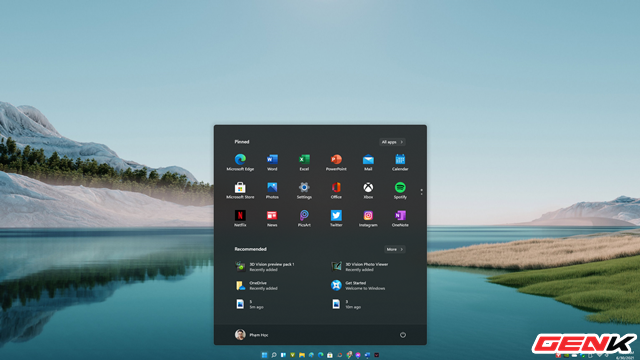The width and height of the screenshot is (640, 360).
Task: Open the News app
Action: (272, 218)
